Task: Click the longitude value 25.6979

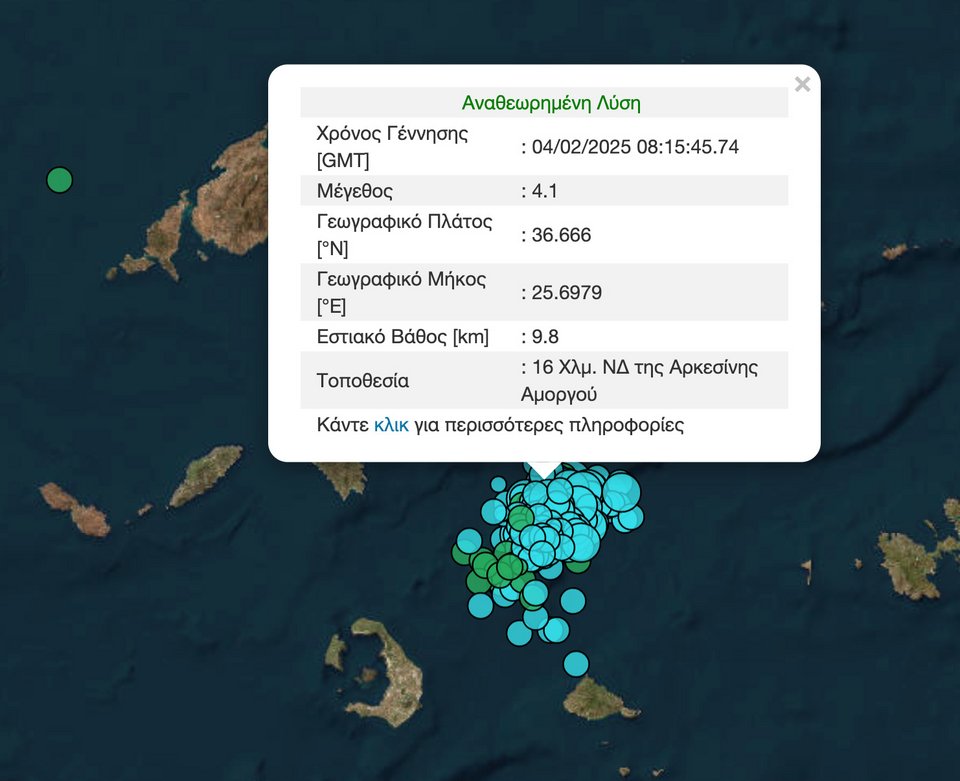Action: click(x=566, y=292)
